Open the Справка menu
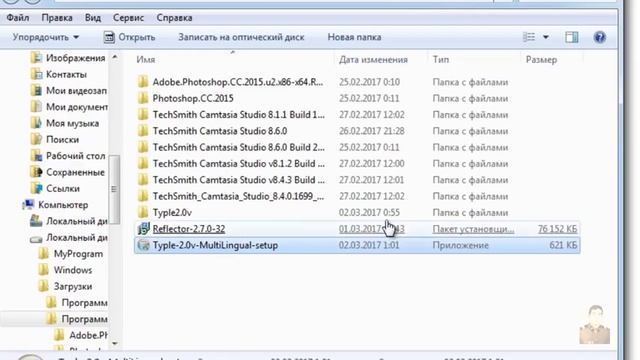The height and width of the screenshot is (360, 640). tap(174, 18)
